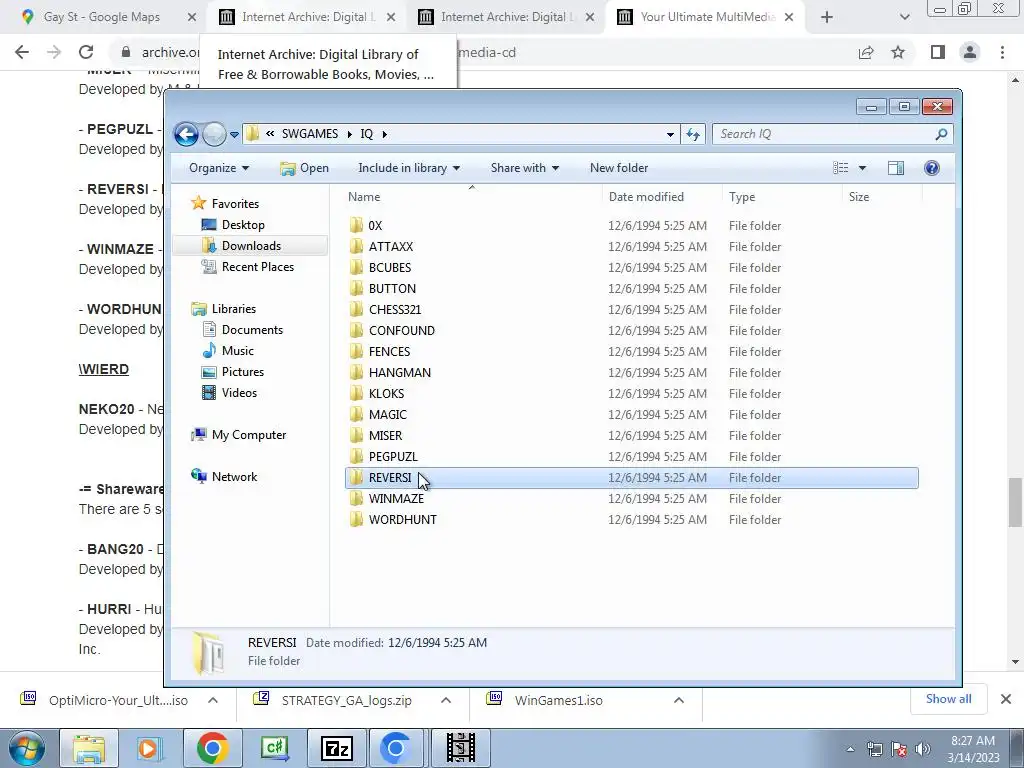The image size is (1024, 768).
Task: Click Explorer's forward navigation arrow
Action: point(214,135)
